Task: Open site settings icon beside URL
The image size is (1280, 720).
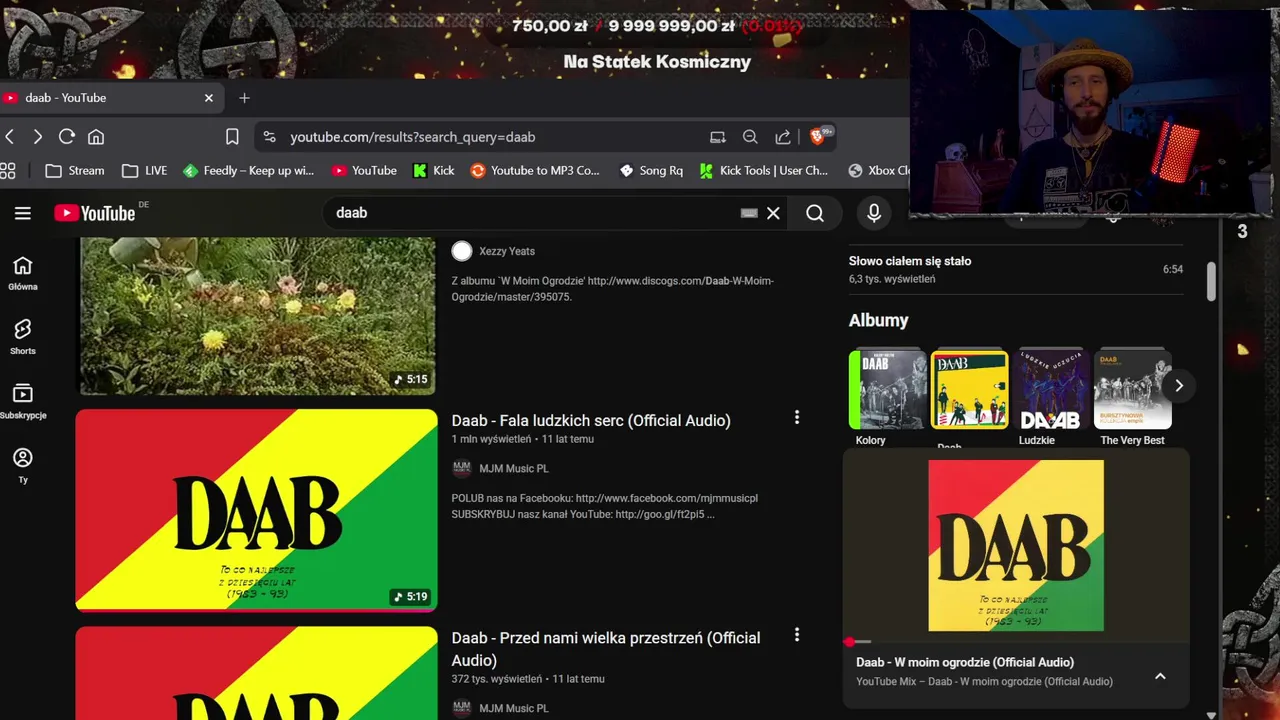Action: tap(268, 137)
